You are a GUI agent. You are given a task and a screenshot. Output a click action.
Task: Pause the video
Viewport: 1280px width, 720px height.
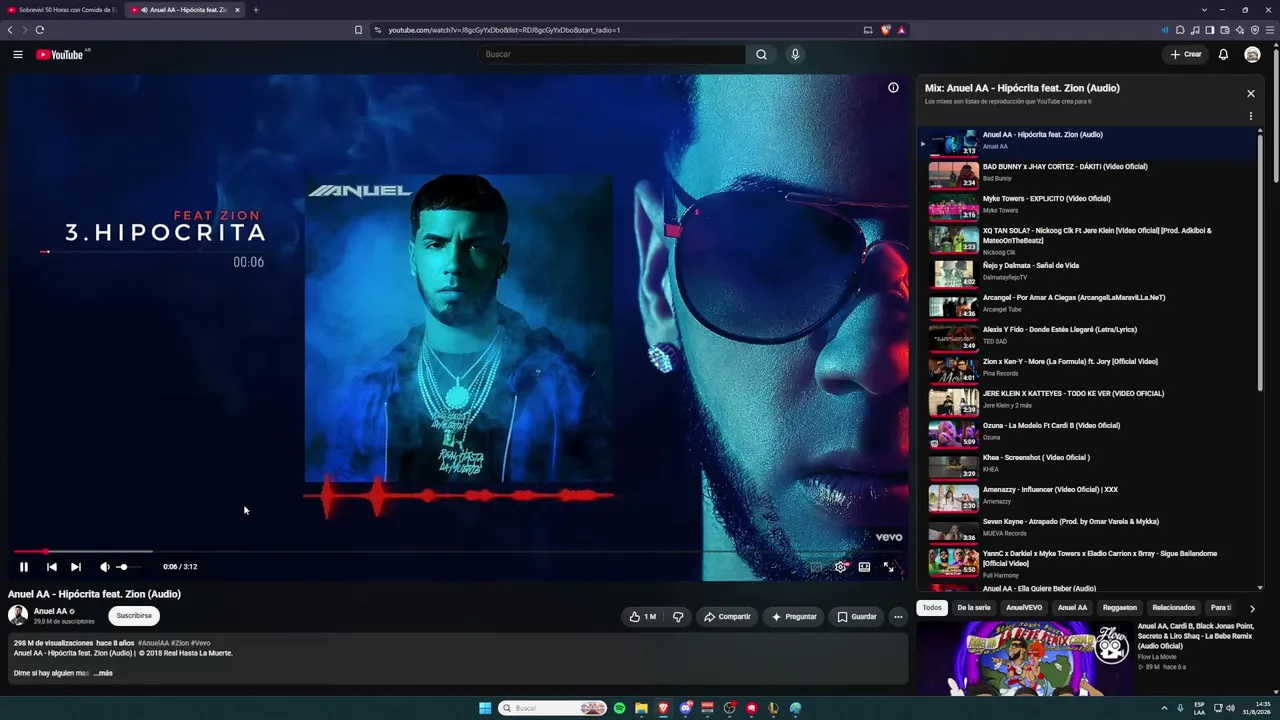tap(24, 567)
